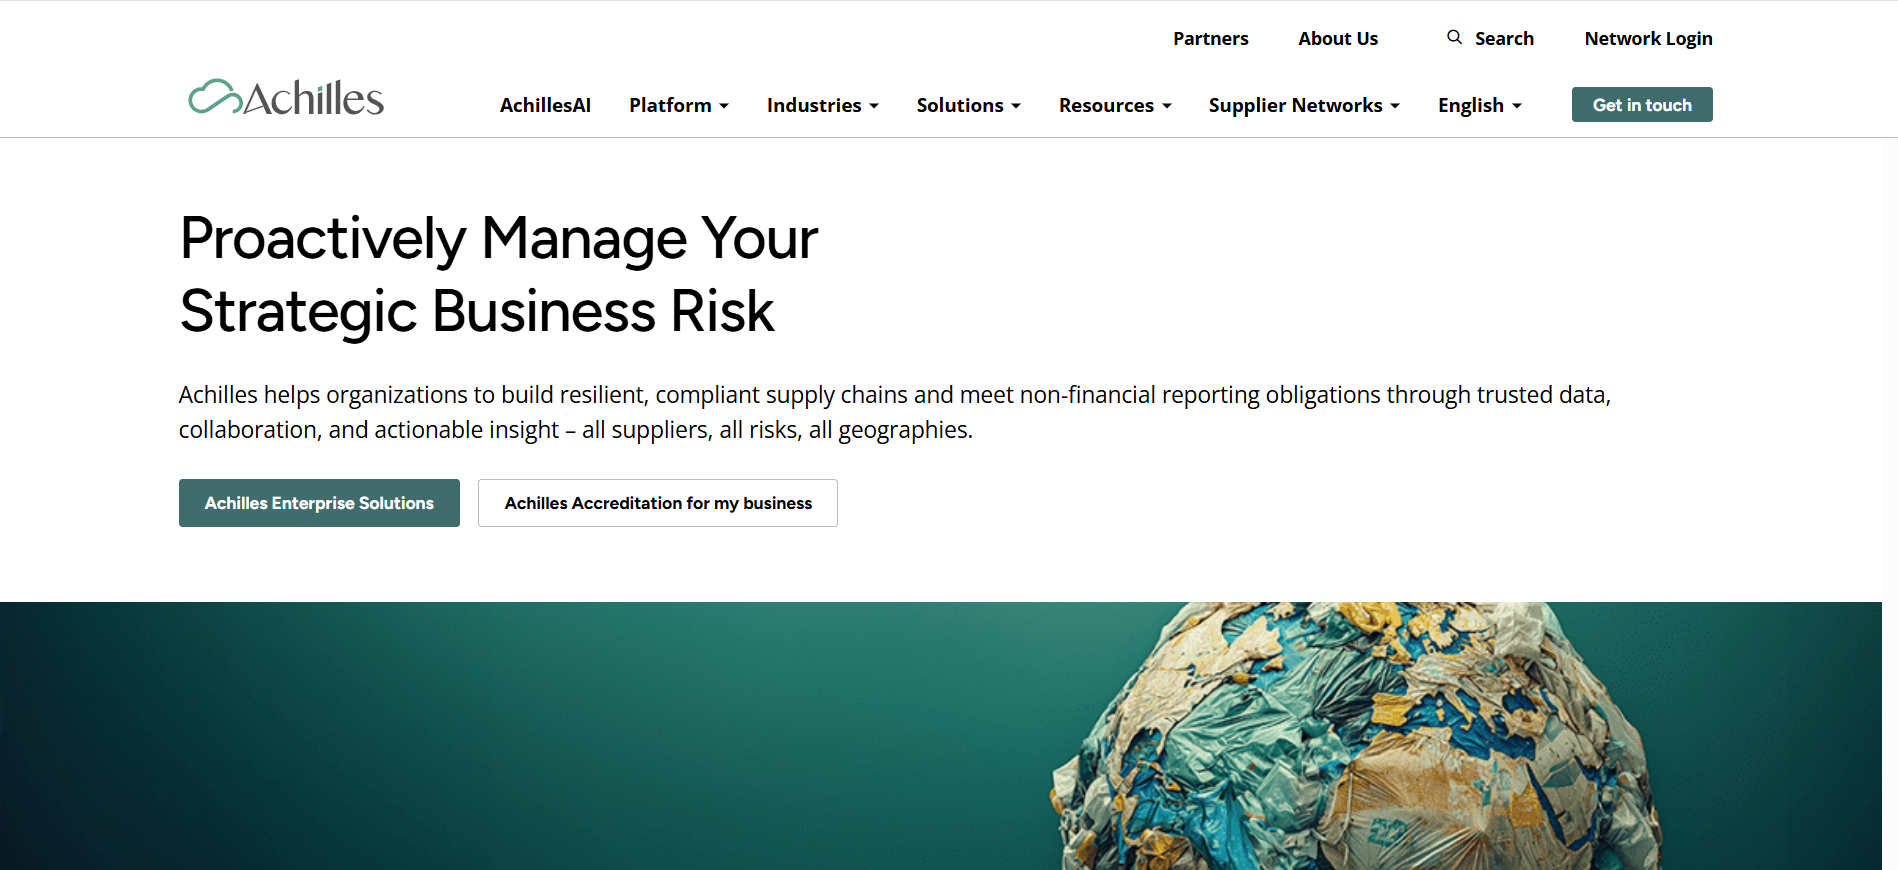
Task: Click Achilles Accreditation for my business
Action: click(x=658, y=503)
